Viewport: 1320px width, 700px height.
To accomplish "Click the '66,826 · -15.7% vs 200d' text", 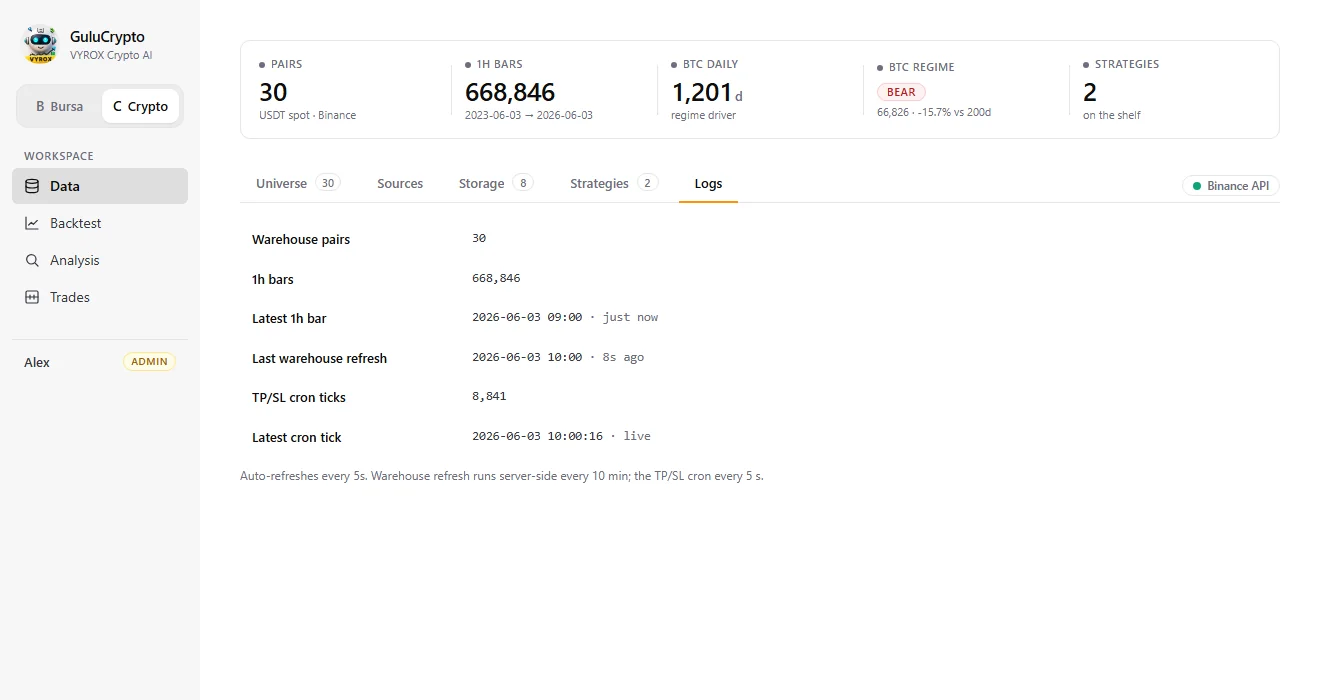I will coord(934,112).
